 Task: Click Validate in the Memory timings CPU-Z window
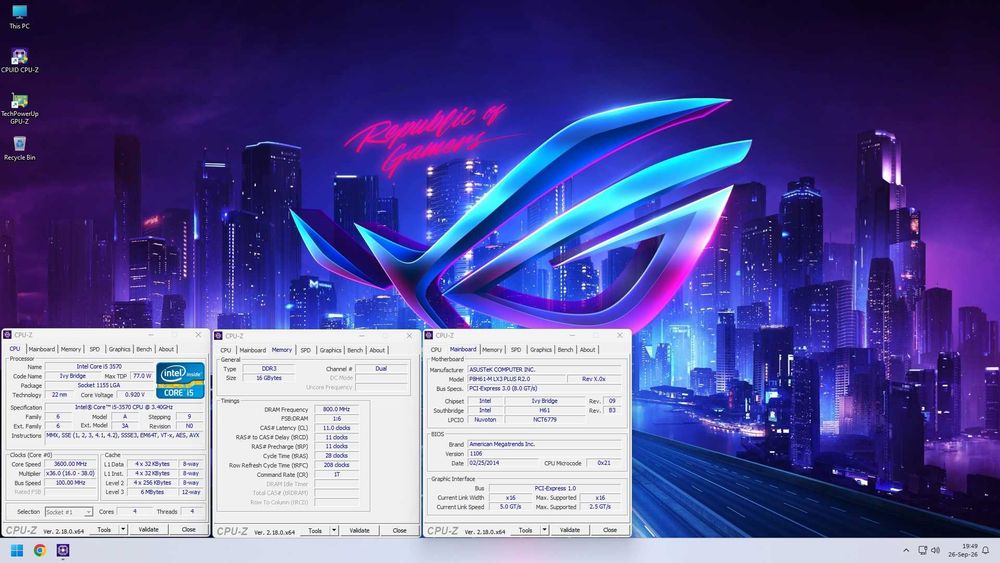click(x=360, y=530)
